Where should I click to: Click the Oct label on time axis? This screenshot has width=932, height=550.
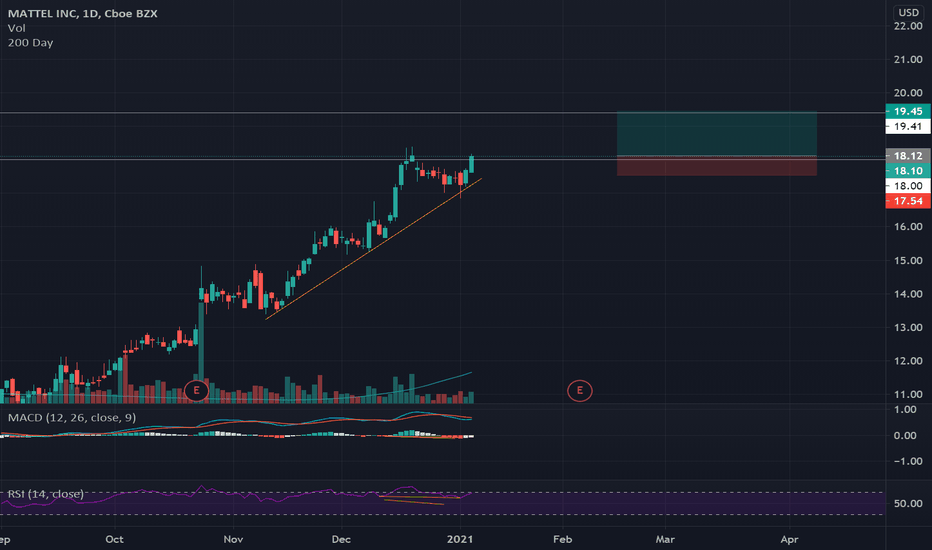114,539
